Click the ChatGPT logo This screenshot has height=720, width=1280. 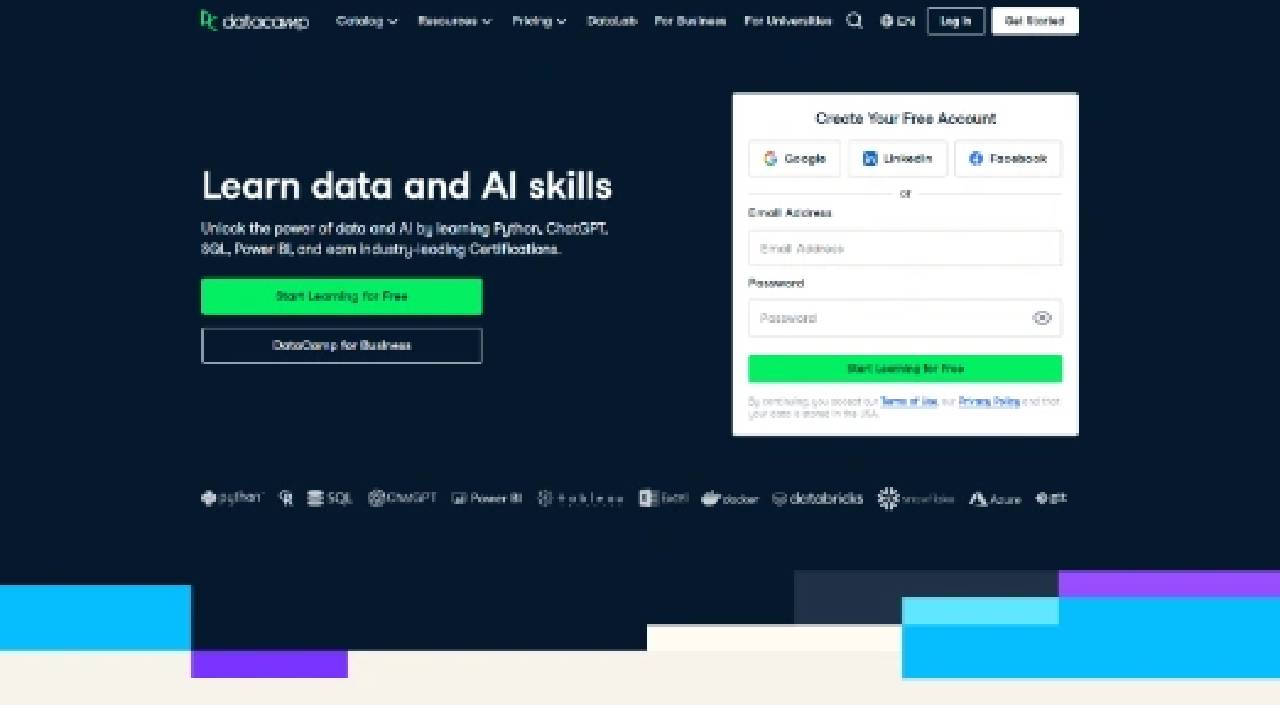point(402,498)
